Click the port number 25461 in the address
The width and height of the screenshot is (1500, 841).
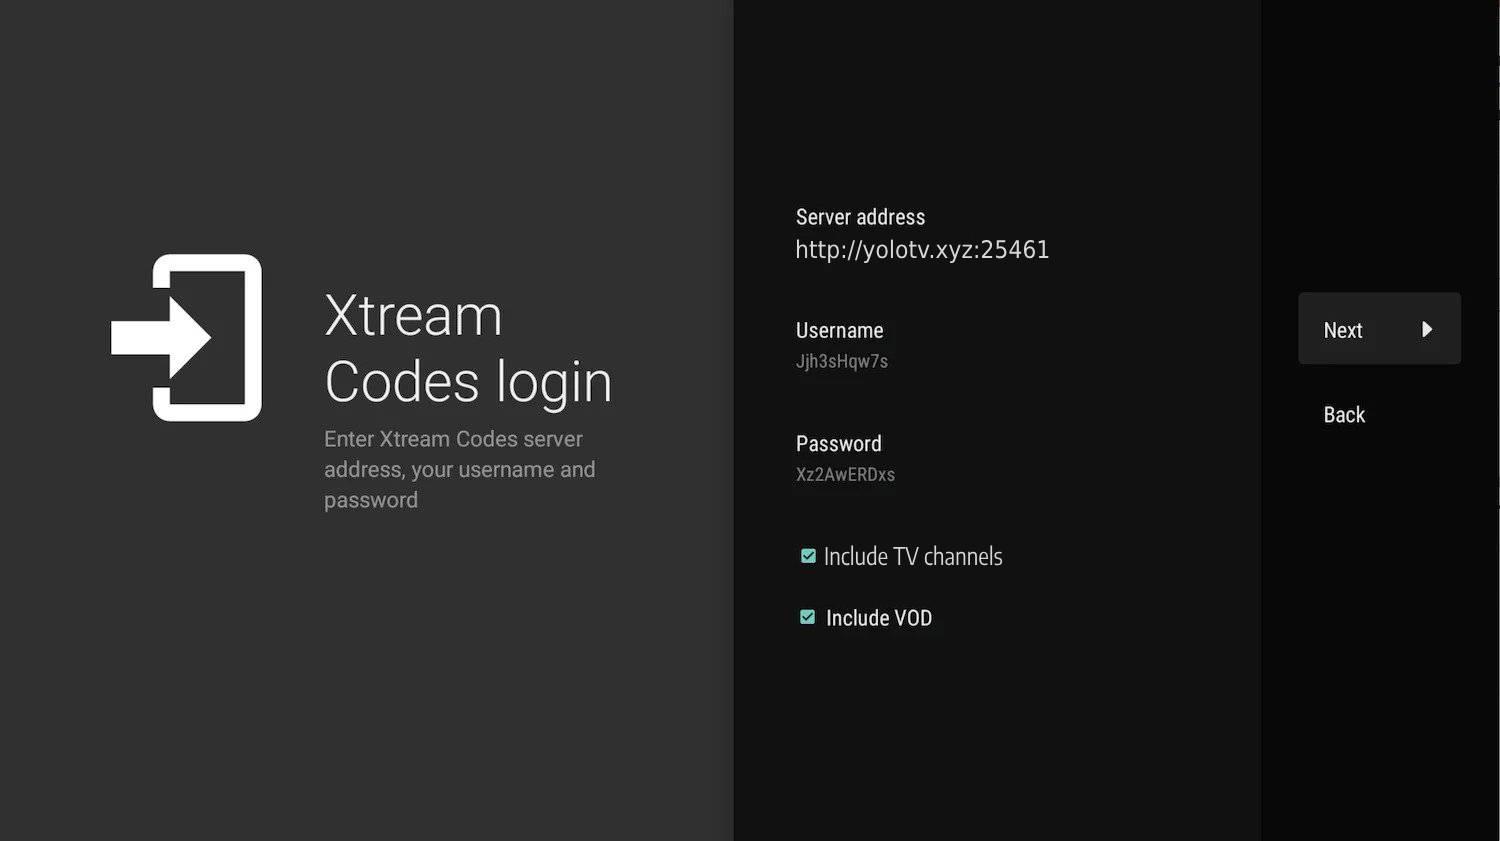1014,250
